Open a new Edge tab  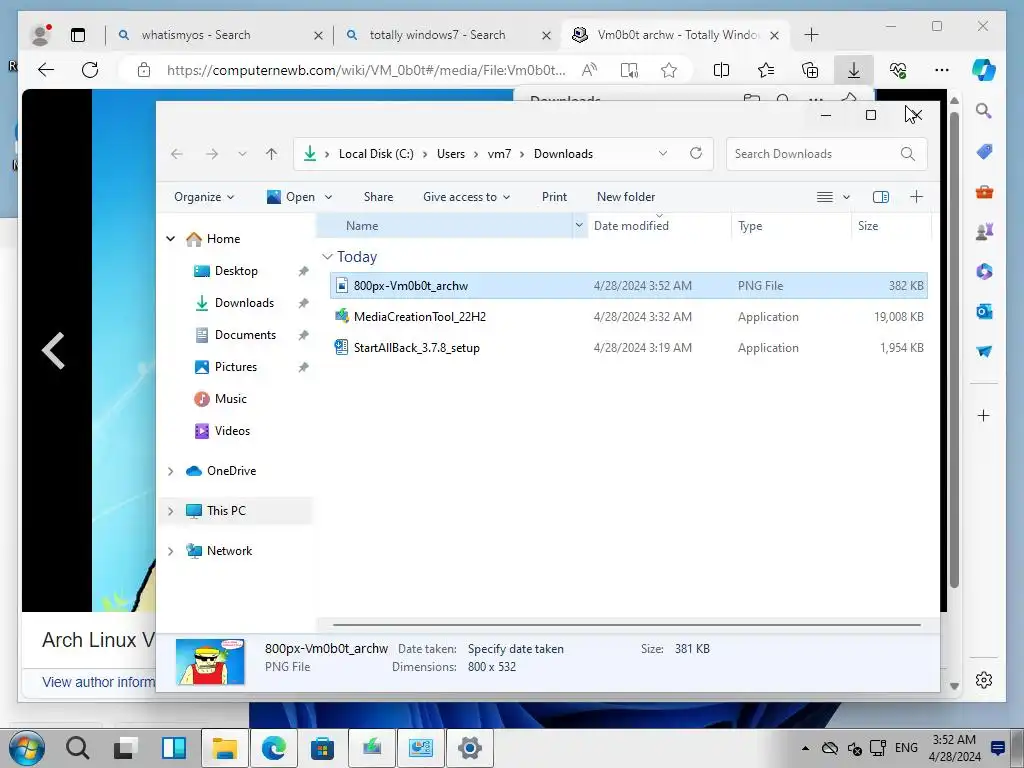pyautogui.click(x=811, y=35)
